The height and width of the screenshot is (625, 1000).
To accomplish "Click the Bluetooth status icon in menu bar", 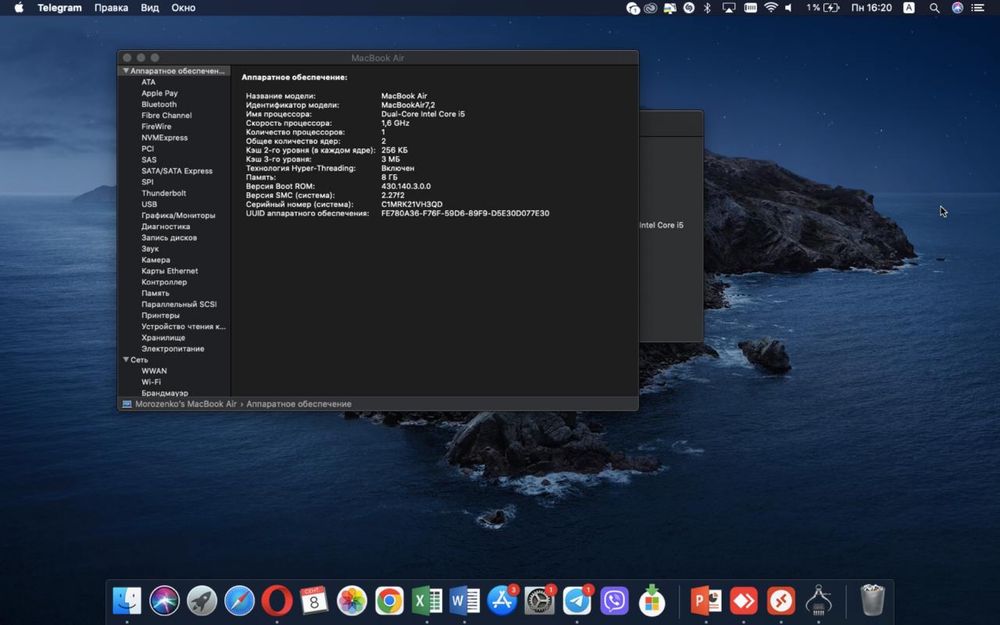I will click(x=707, y=8).
